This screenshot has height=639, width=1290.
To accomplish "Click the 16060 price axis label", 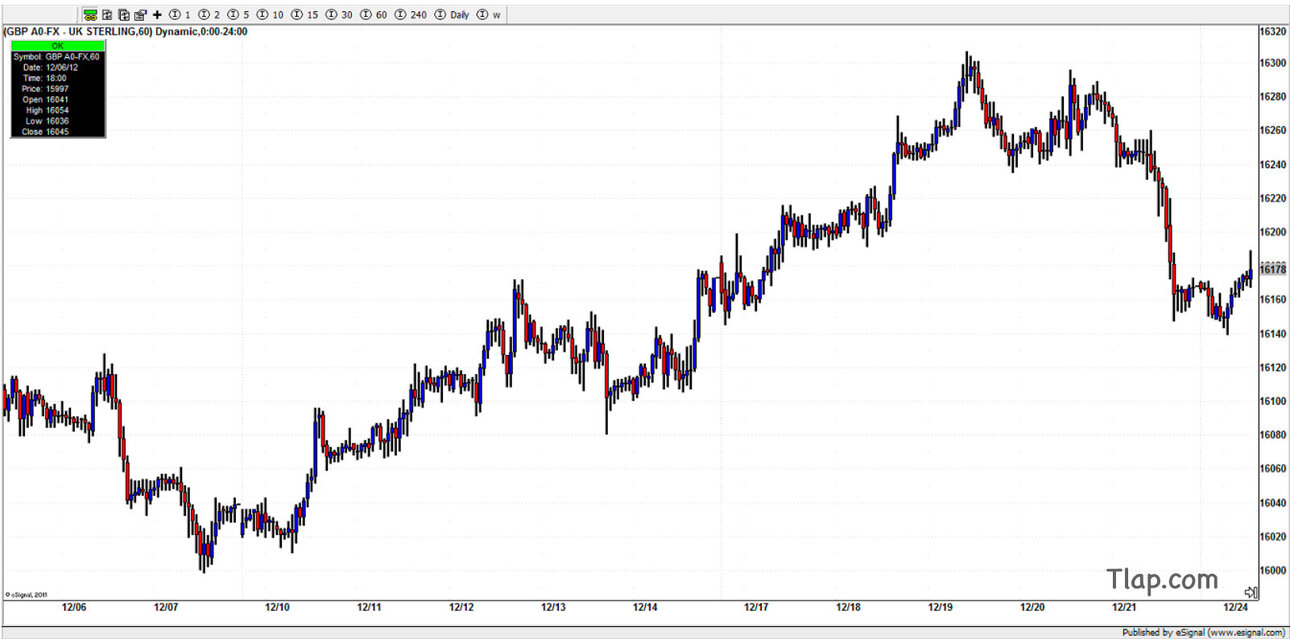I will click(1272, 469).
